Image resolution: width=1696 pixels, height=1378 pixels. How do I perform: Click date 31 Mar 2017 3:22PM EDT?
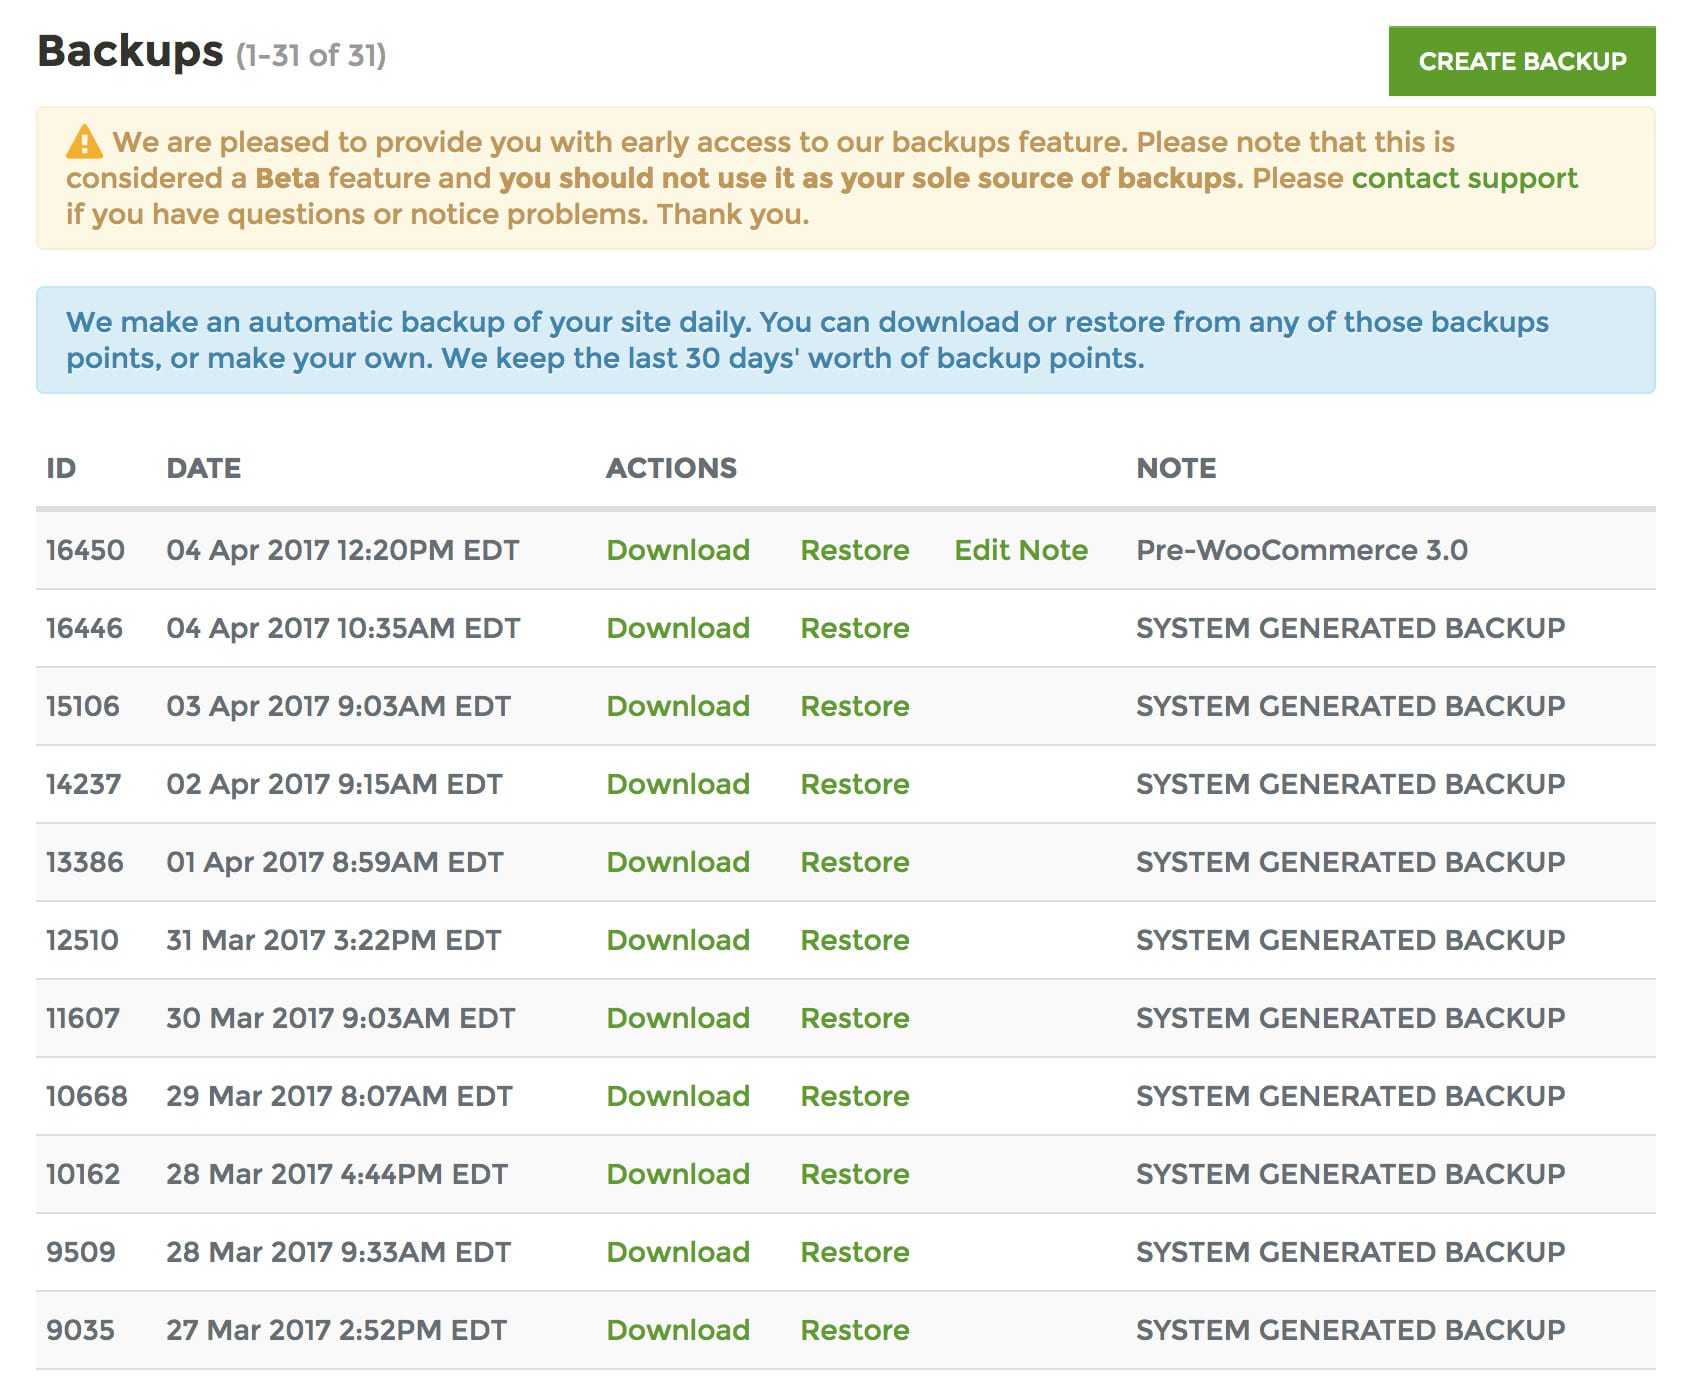[334, 940]
